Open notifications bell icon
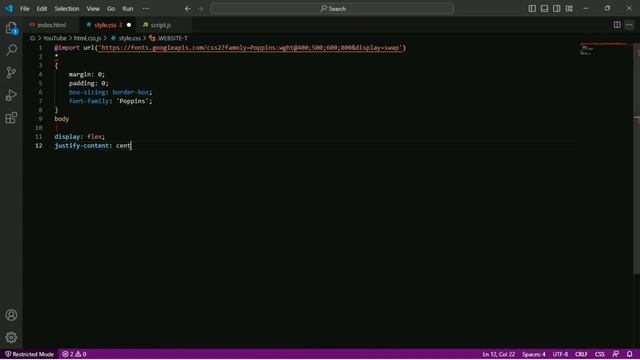The height and width of the screenshot is (360, 640). click(x=629, y=354)
